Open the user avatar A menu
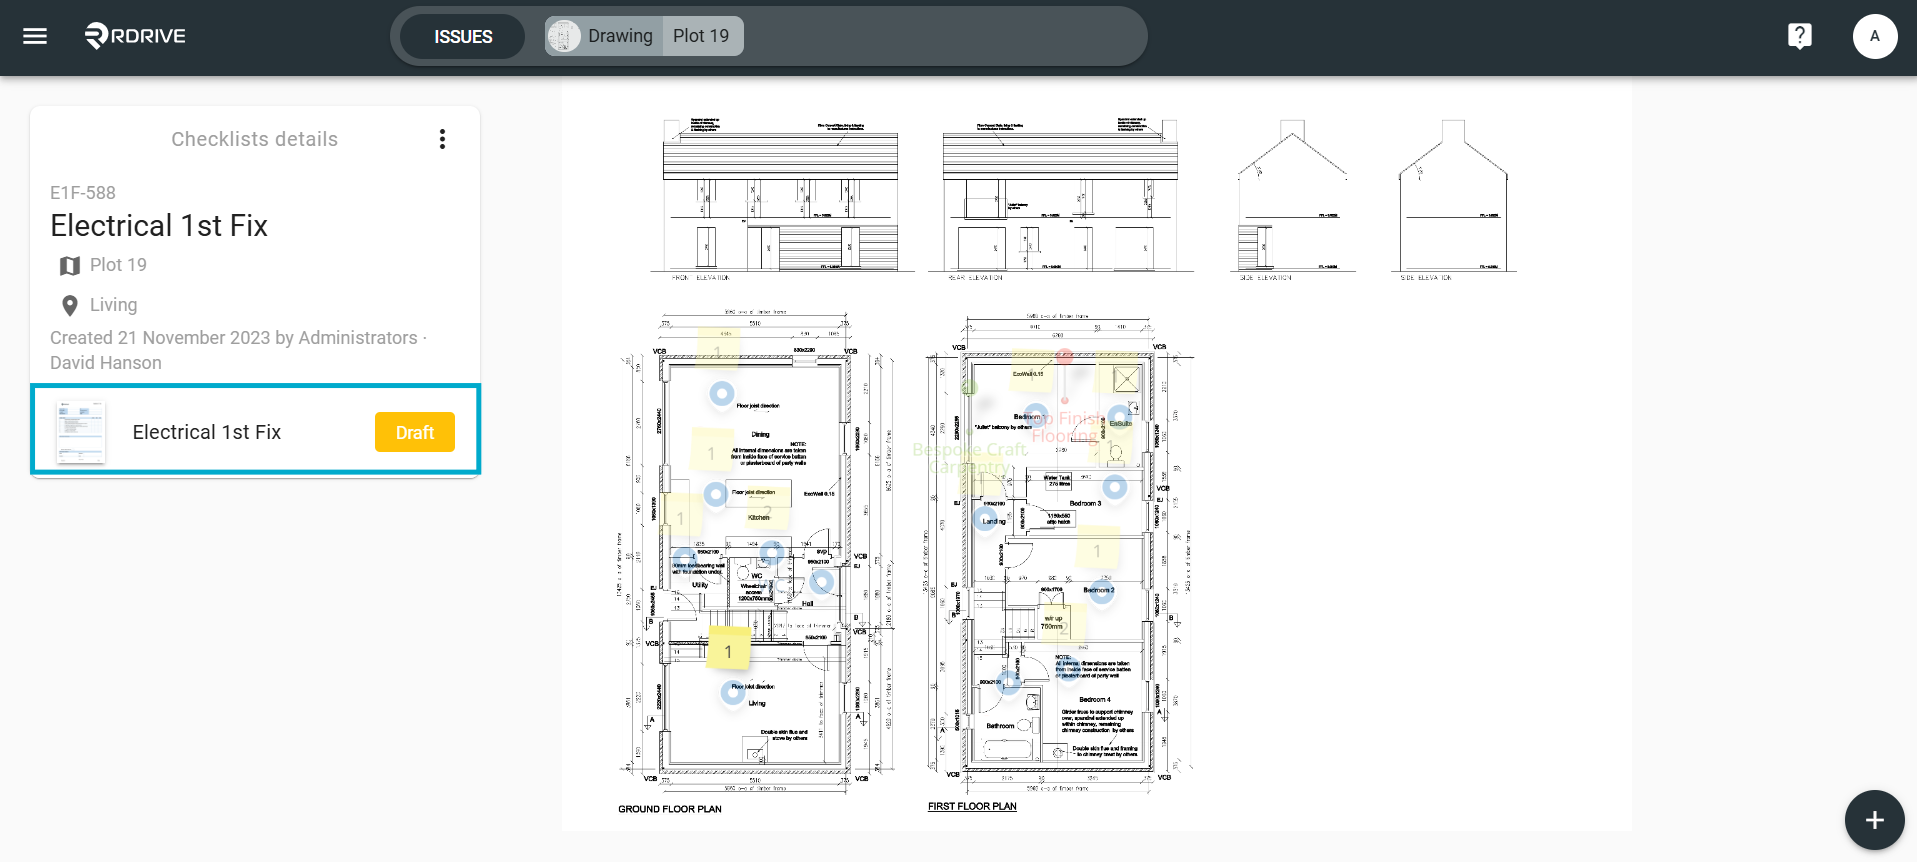 coord(1874,36)
